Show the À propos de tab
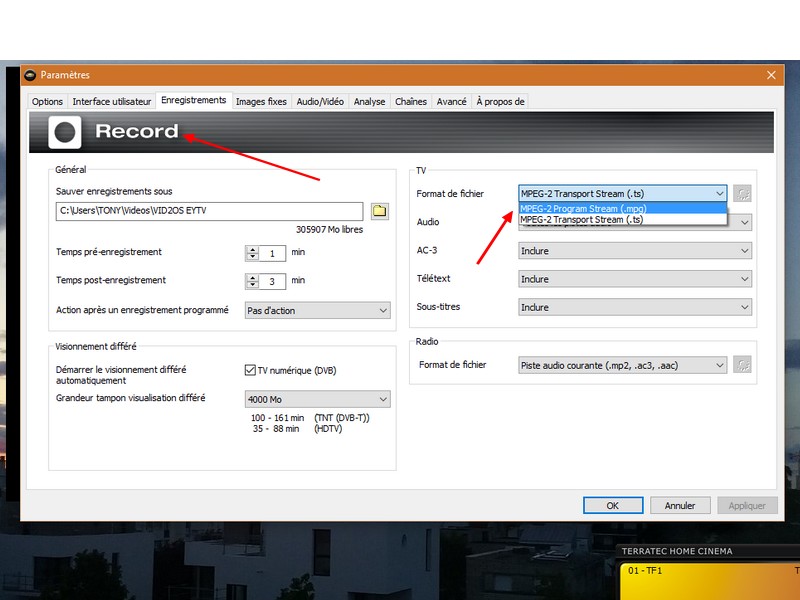This screenshot has height=600, width=800. 500,102
